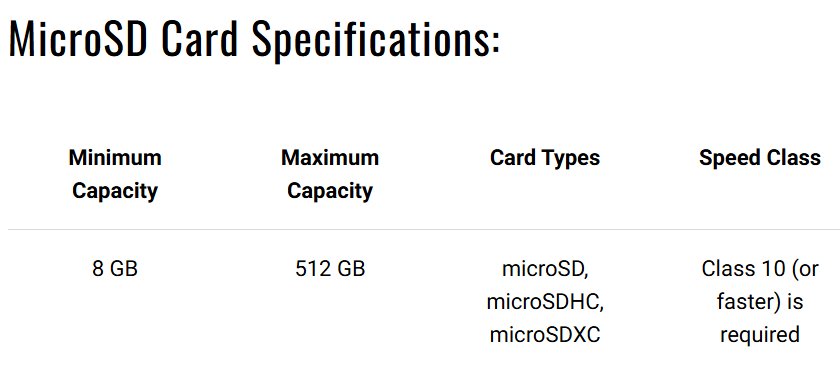Click the MicroSD Card Specifications heading
The image size is (840, 368).
click(x=254, y=40)
